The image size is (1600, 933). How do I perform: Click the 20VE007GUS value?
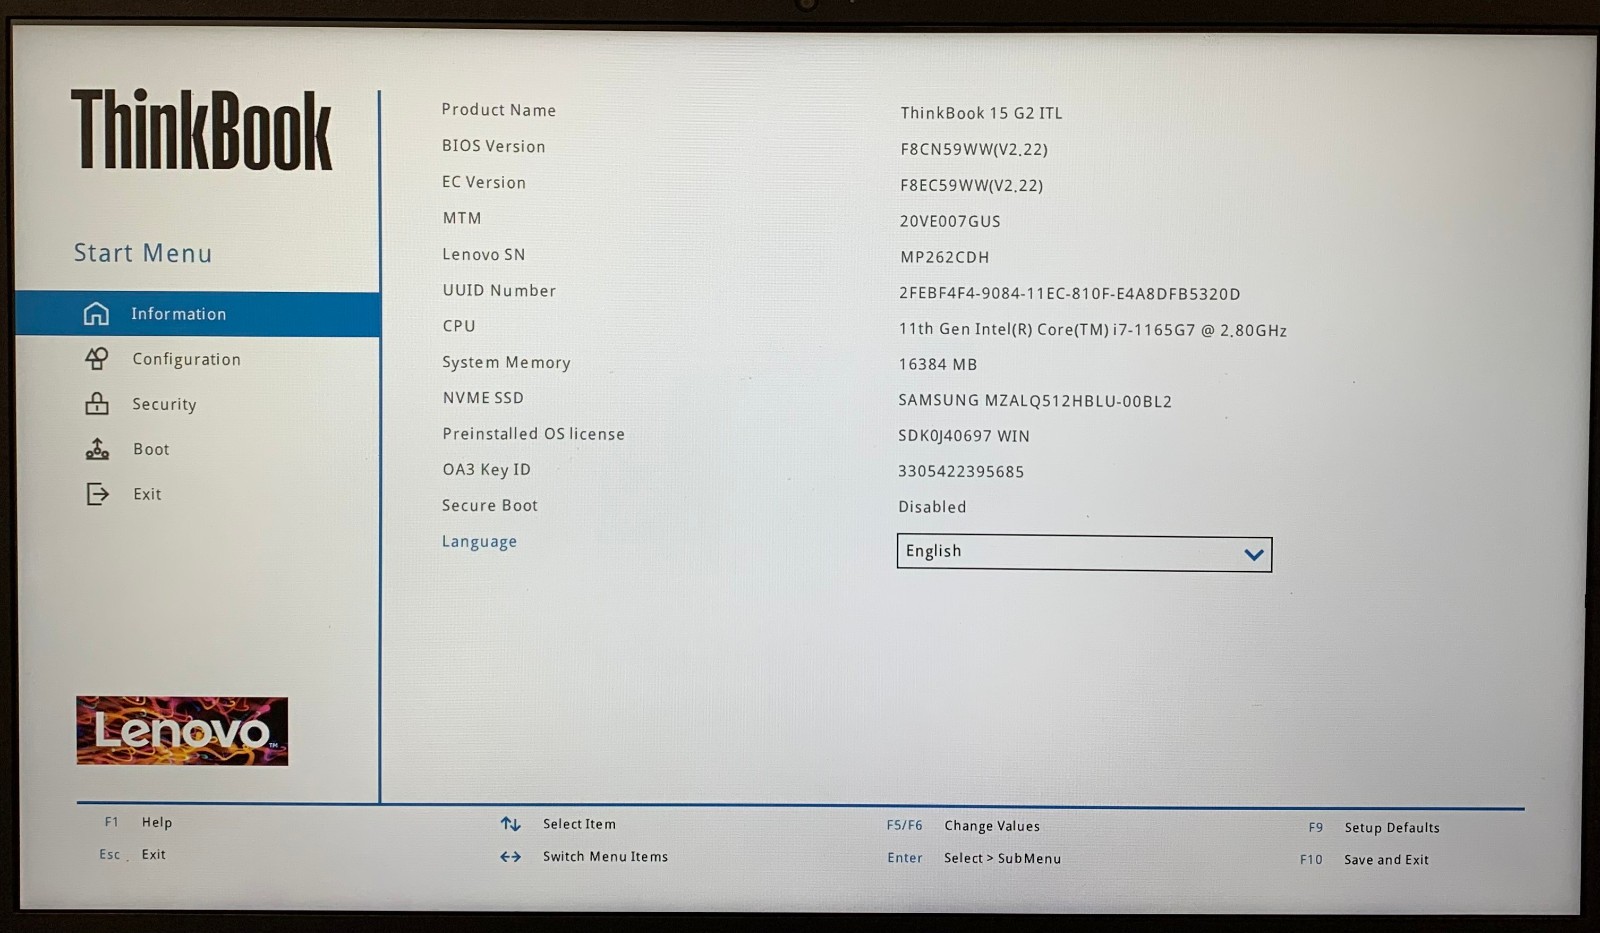pyautogui.click(x=950, y=221)
